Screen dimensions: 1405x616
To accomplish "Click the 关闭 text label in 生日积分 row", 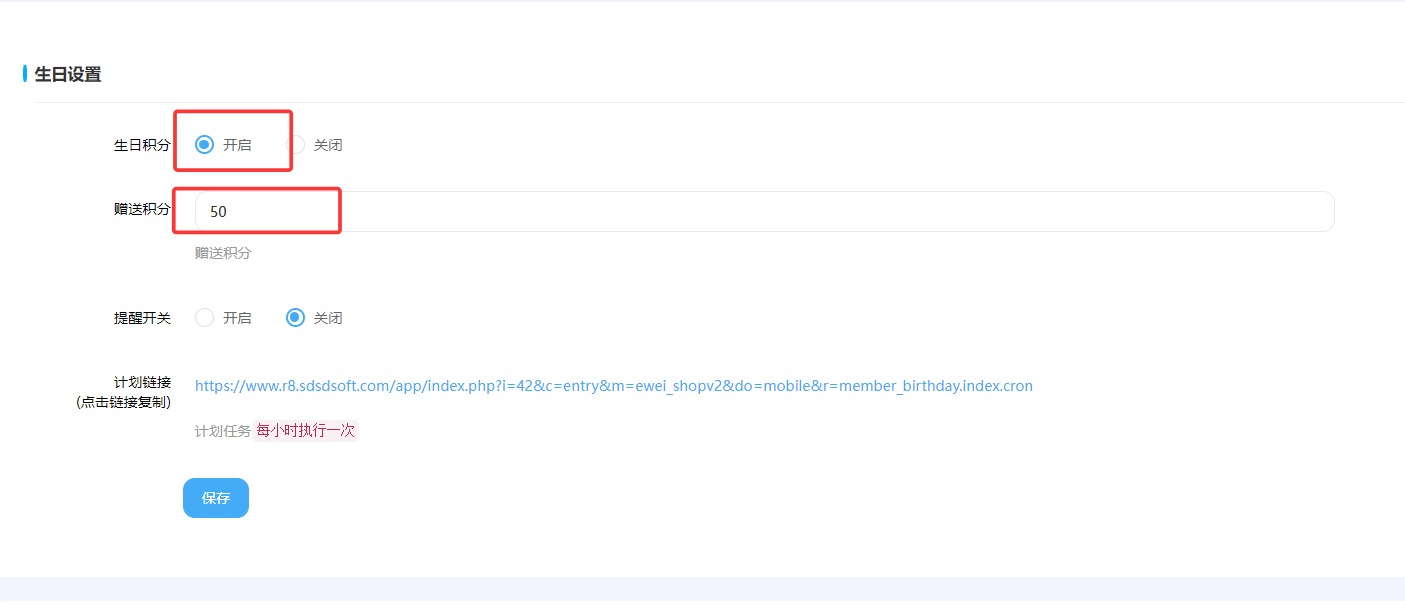I will pyautogui.click(x=328, y=145).
